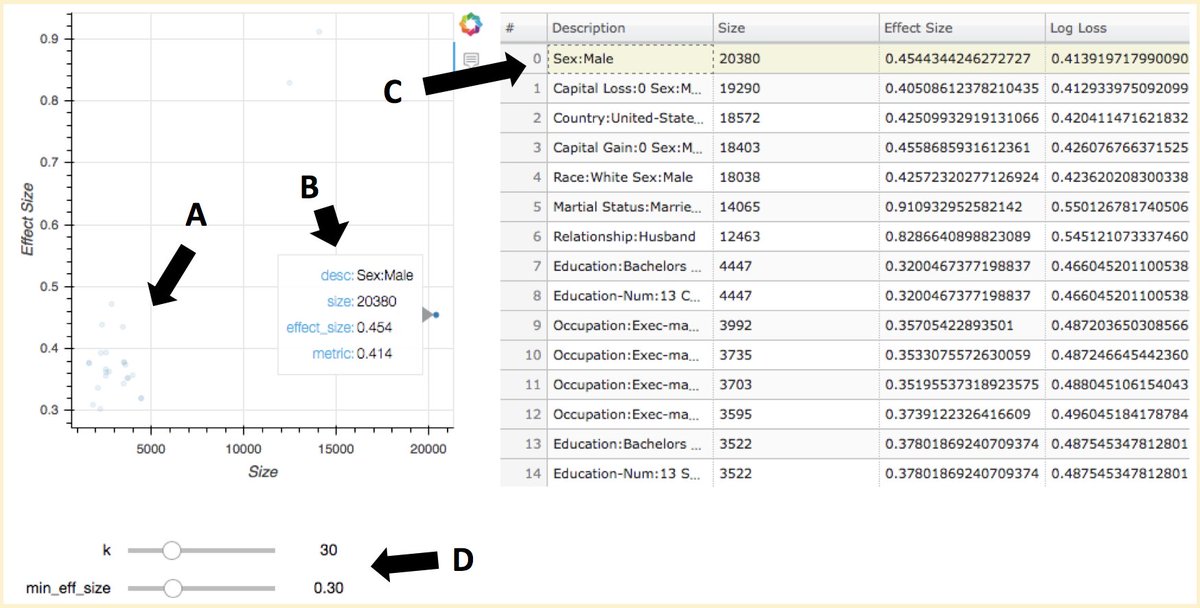Click effect size 0.8286640898823089 cell

tap(960, 237)
